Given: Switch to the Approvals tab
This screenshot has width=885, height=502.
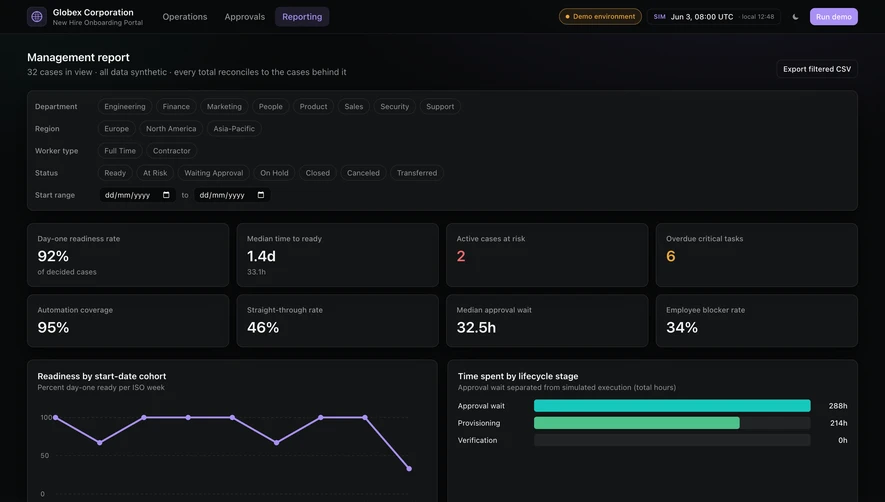Looking at the screenshot, I should [x=244, y=16].
